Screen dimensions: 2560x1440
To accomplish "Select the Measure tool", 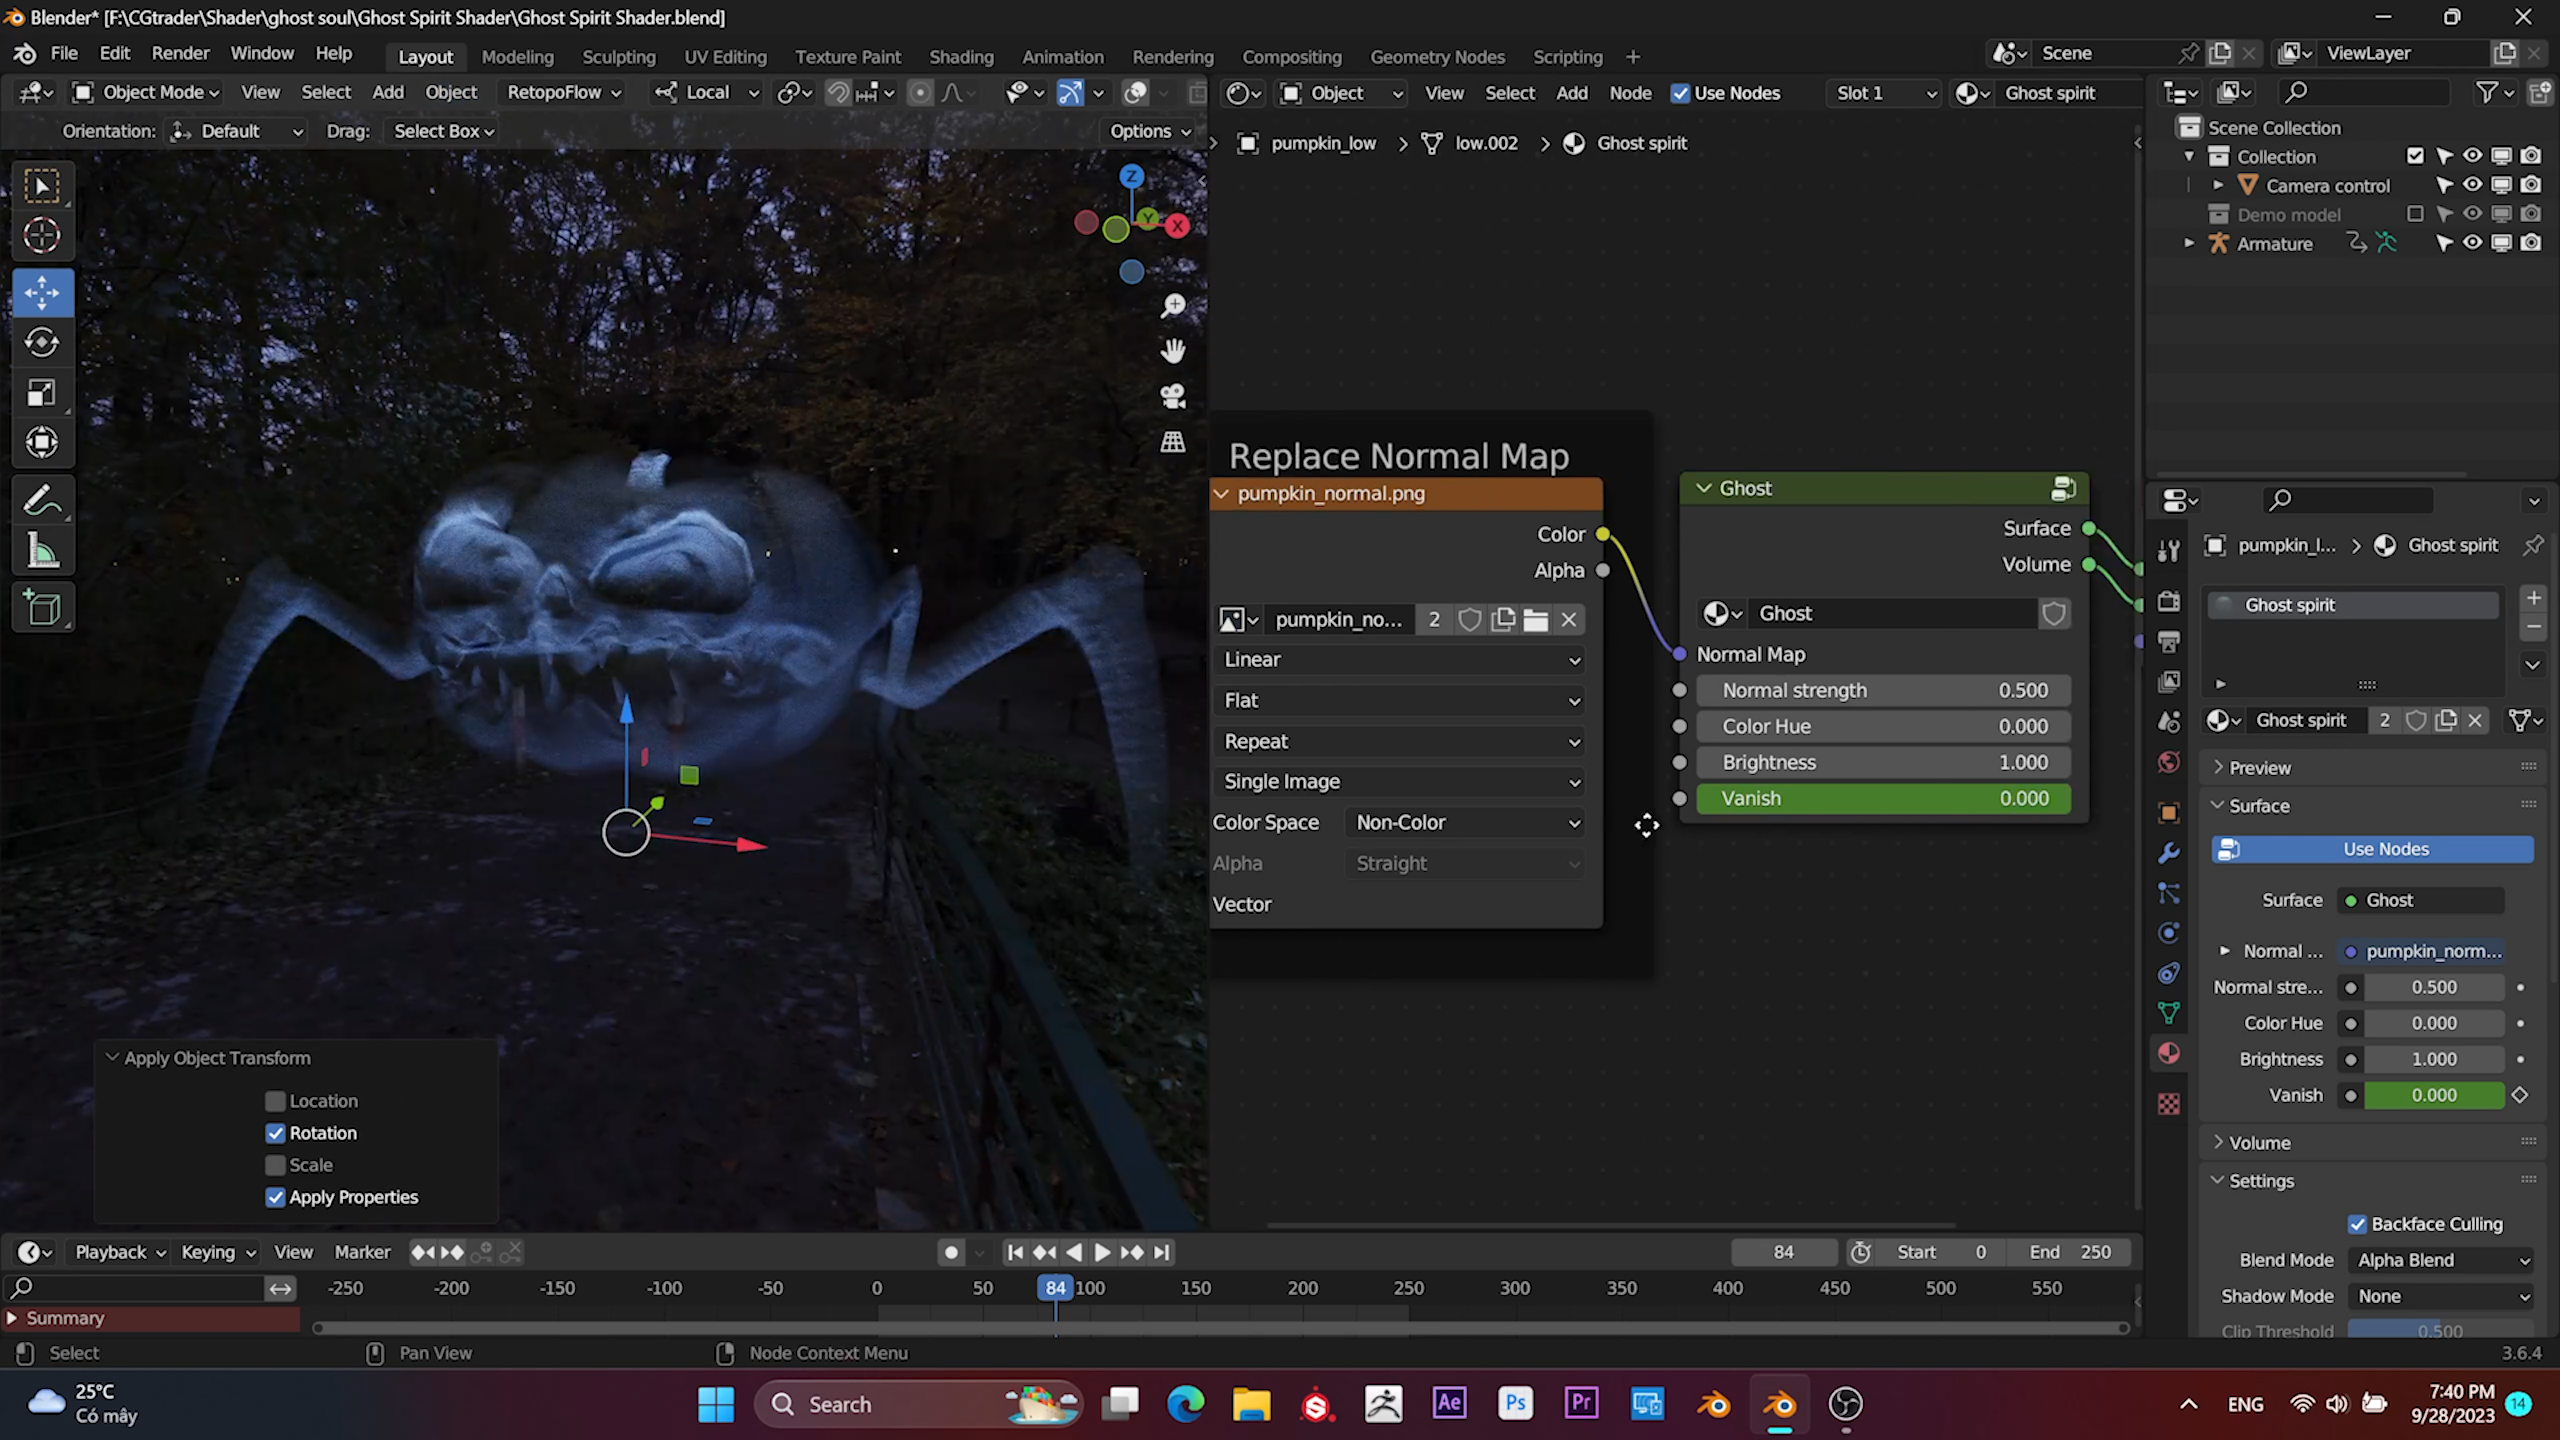I will coord(42,550).
